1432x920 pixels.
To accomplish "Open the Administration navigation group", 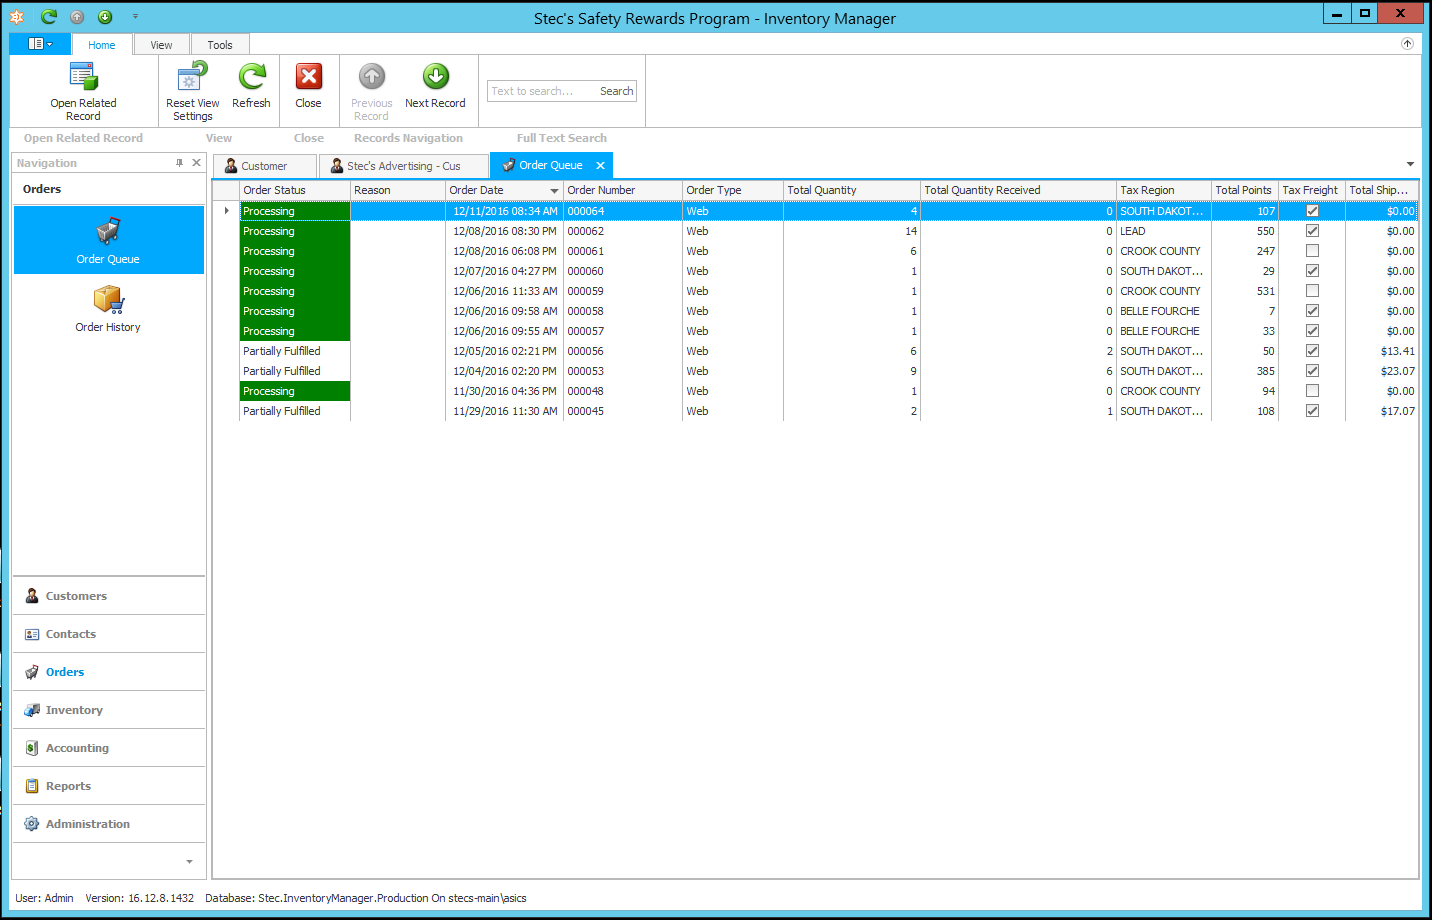I will (x=109, y=824).
